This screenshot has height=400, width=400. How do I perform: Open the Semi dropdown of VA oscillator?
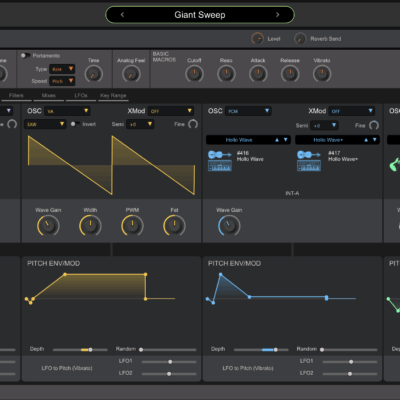click(x=140, y=124)
